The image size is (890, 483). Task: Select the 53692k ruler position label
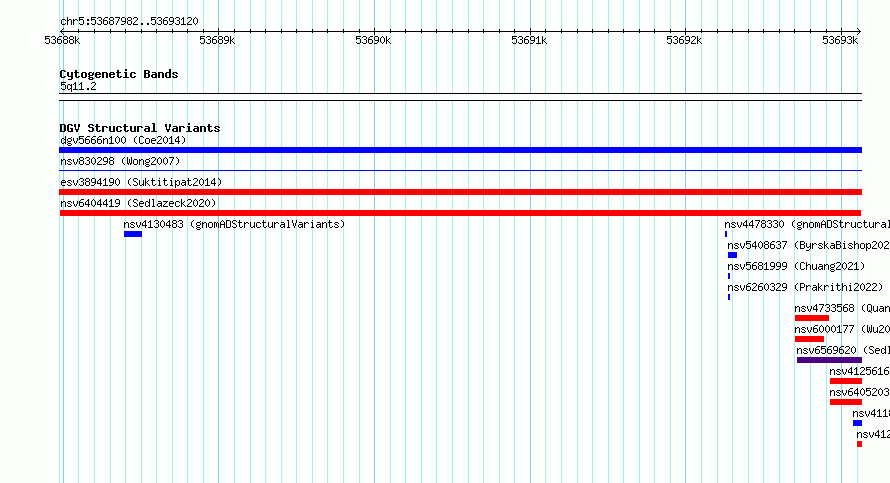click(684, 40)
